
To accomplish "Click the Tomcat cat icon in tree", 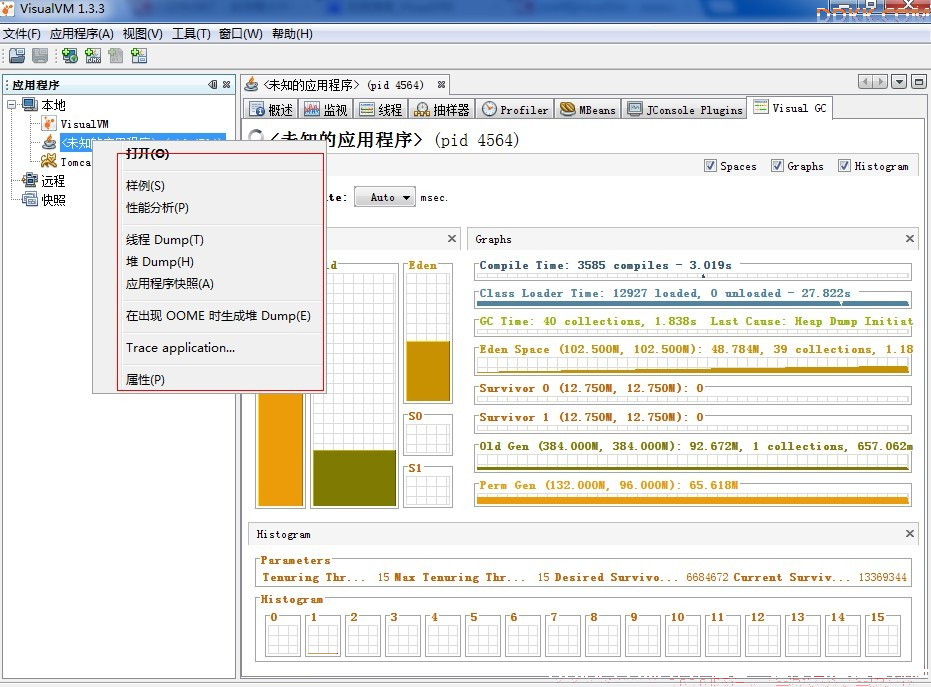I will point(49,160).
